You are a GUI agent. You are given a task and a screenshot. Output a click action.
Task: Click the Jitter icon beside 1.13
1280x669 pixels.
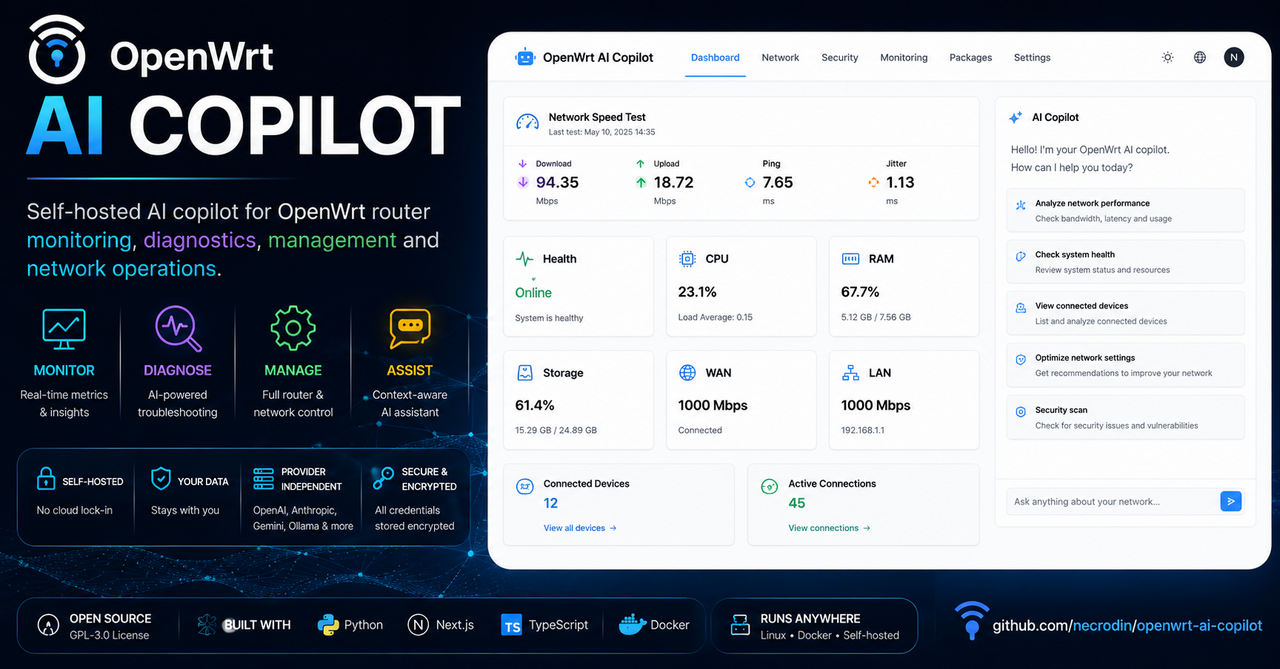tap(873, 182)
